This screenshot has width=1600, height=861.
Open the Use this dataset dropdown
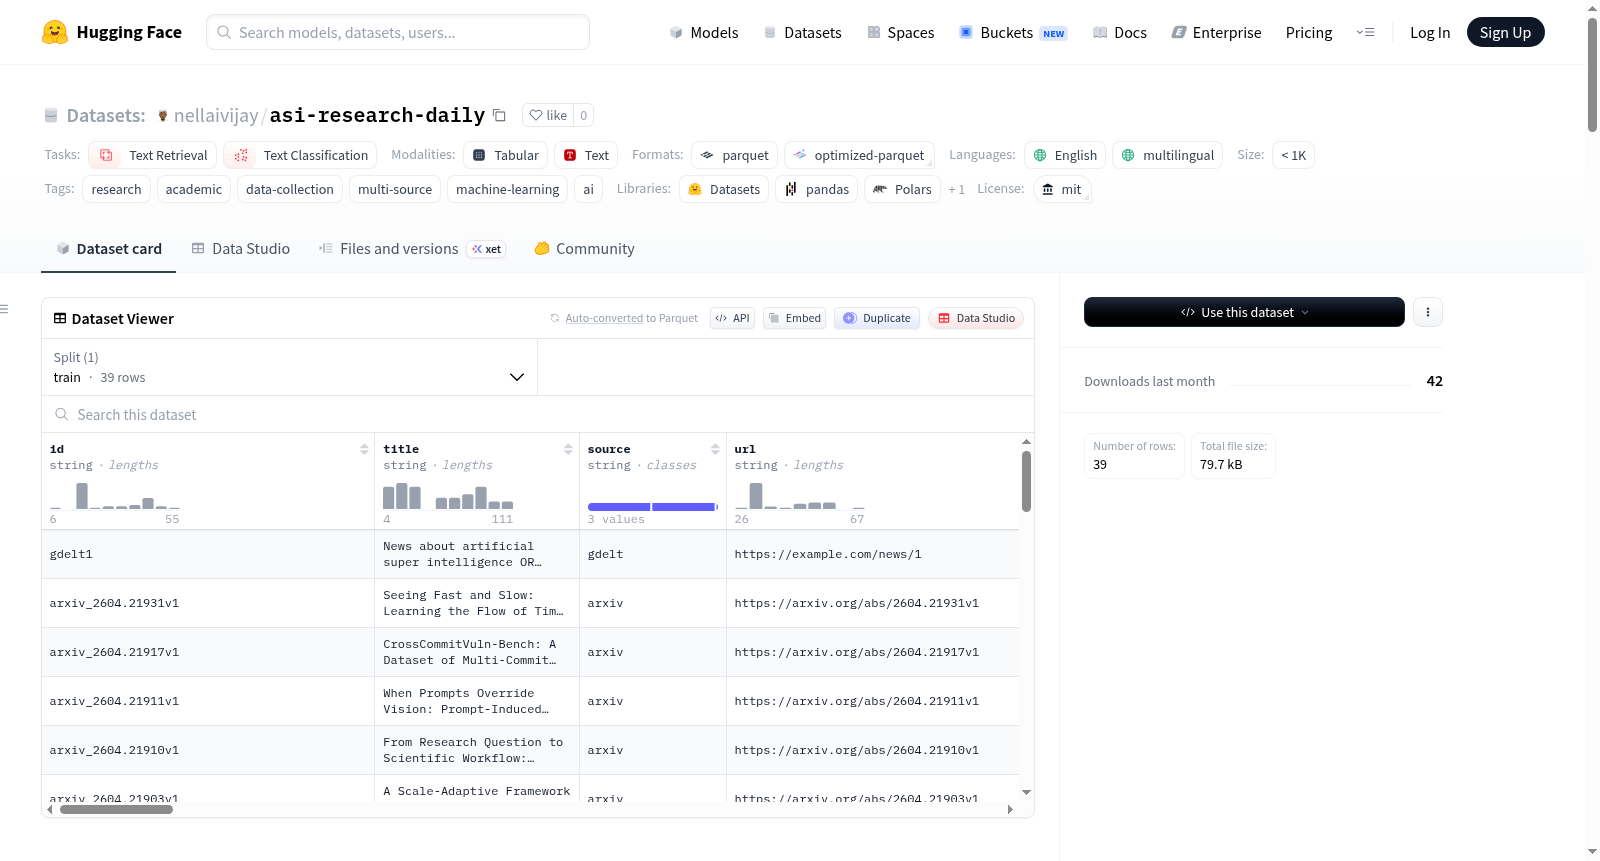click(x=1244, y=312)
